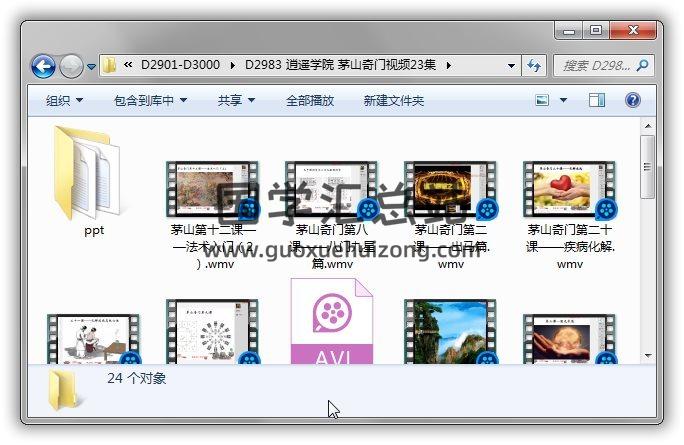The image size is (684, 445).
Task: Change view with the view icon
Action: point(542,100)
